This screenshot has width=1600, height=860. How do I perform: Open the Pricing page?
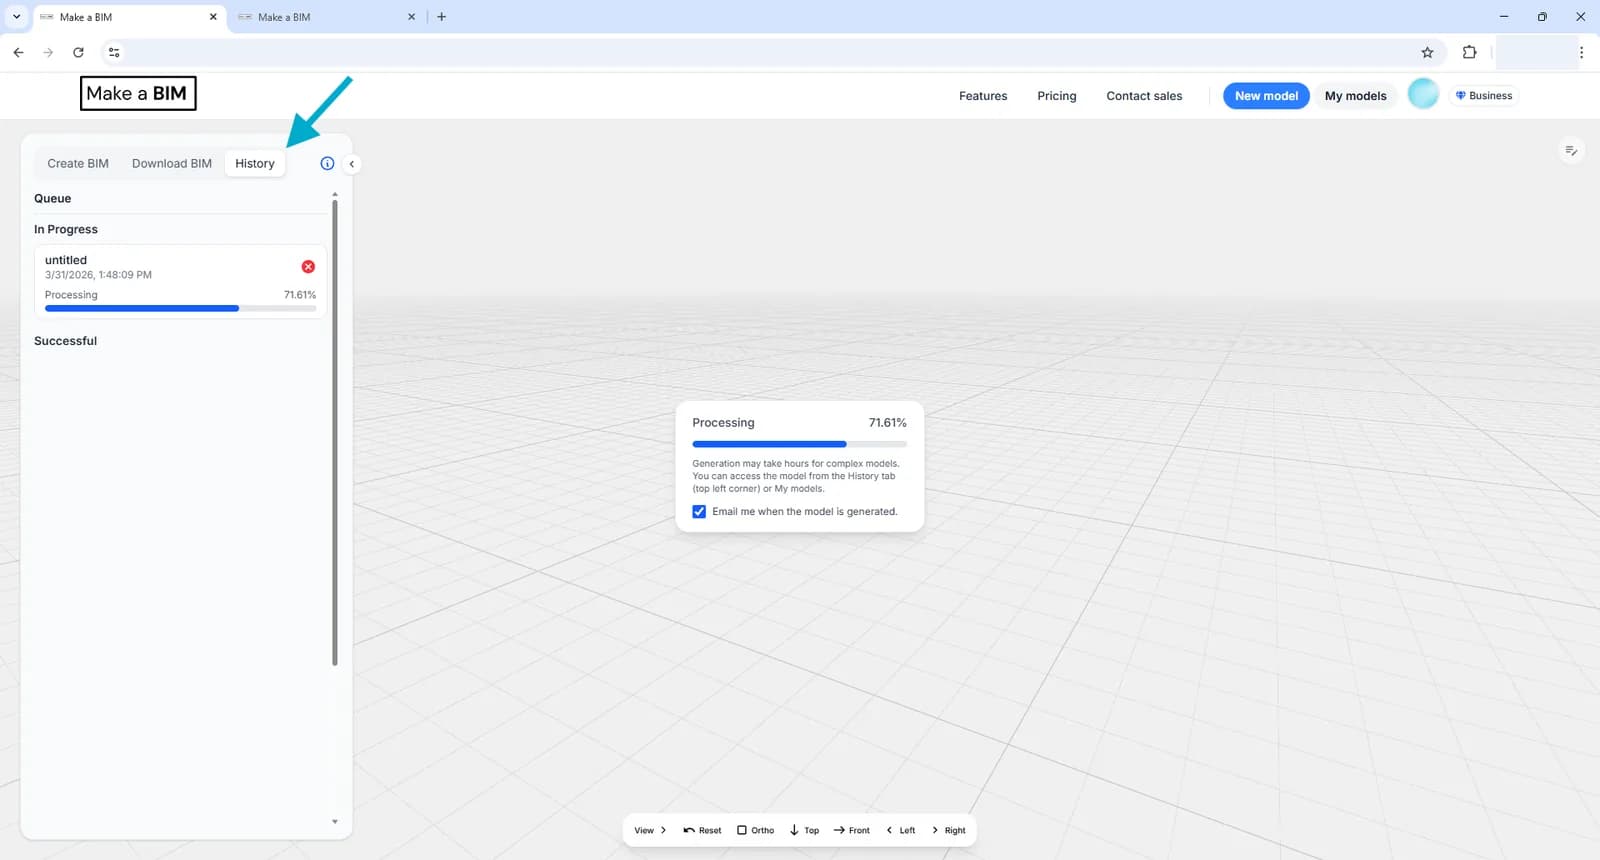pyautogui.click(x=1057, y=96)
